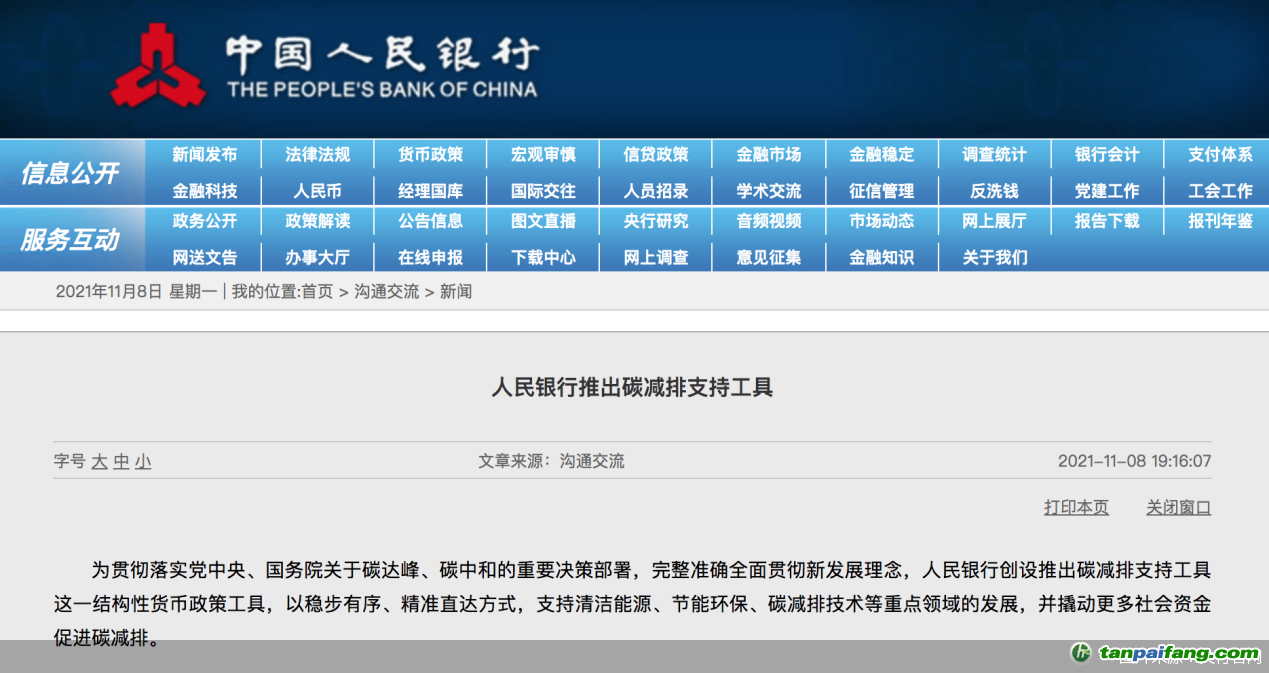Image resolution: width=1269 pixels, height=673 pixels.
Task: Click the 打印本页 print link
Action: coord(1076,508)
